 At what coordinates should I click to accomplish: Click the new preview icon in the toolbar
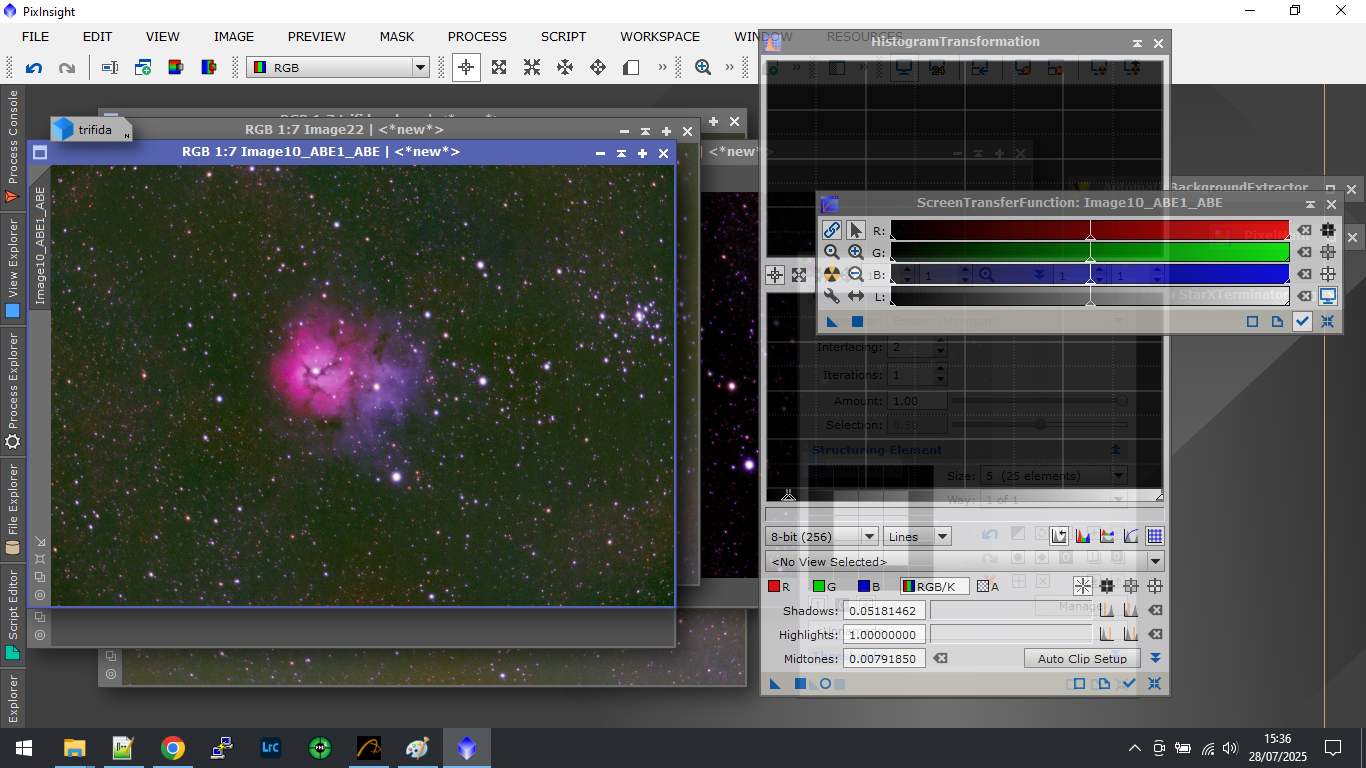[143, 68]
